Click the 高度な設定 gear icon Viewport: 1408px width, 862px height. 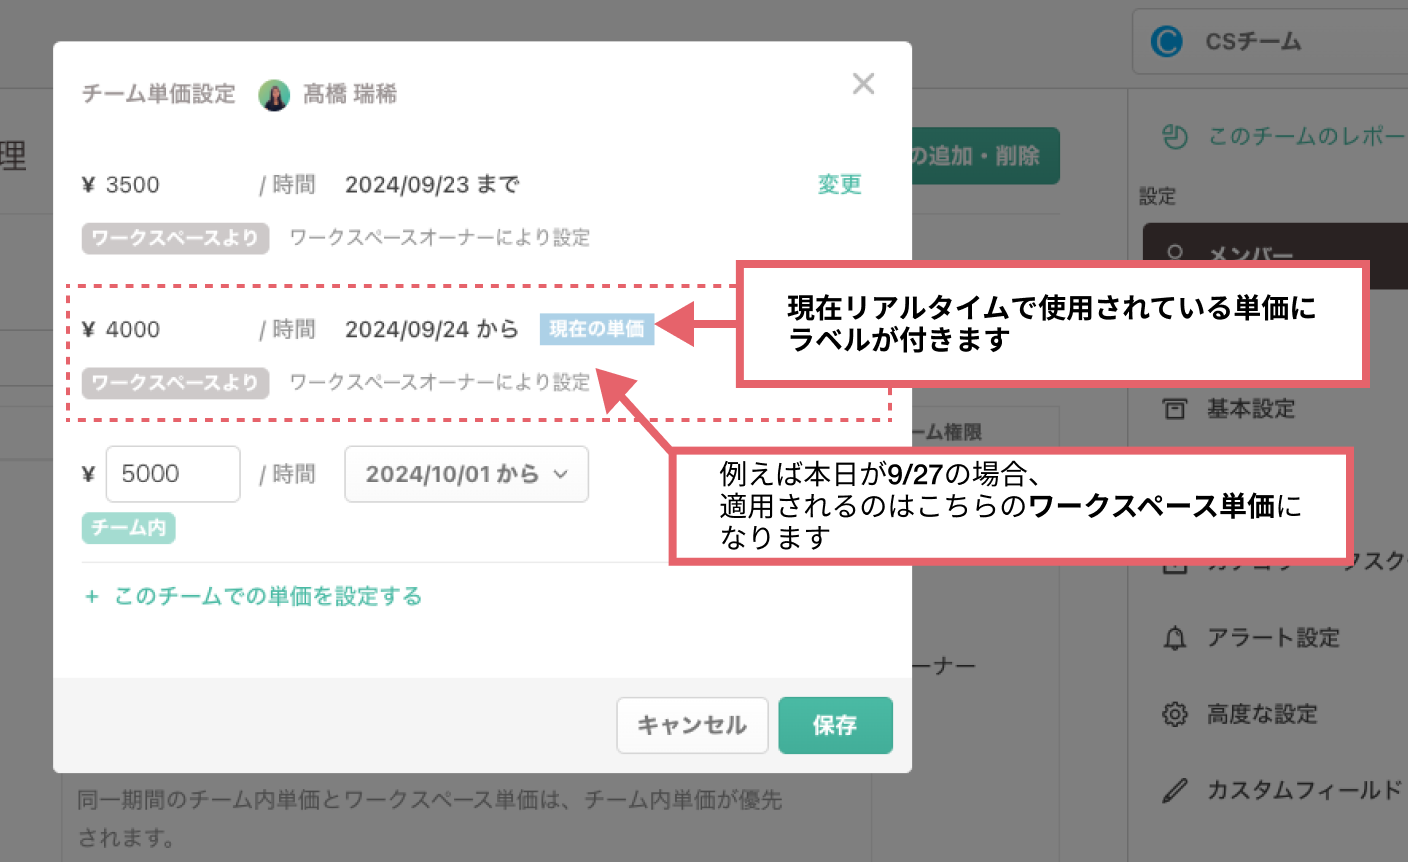(x=1175, y=714)
